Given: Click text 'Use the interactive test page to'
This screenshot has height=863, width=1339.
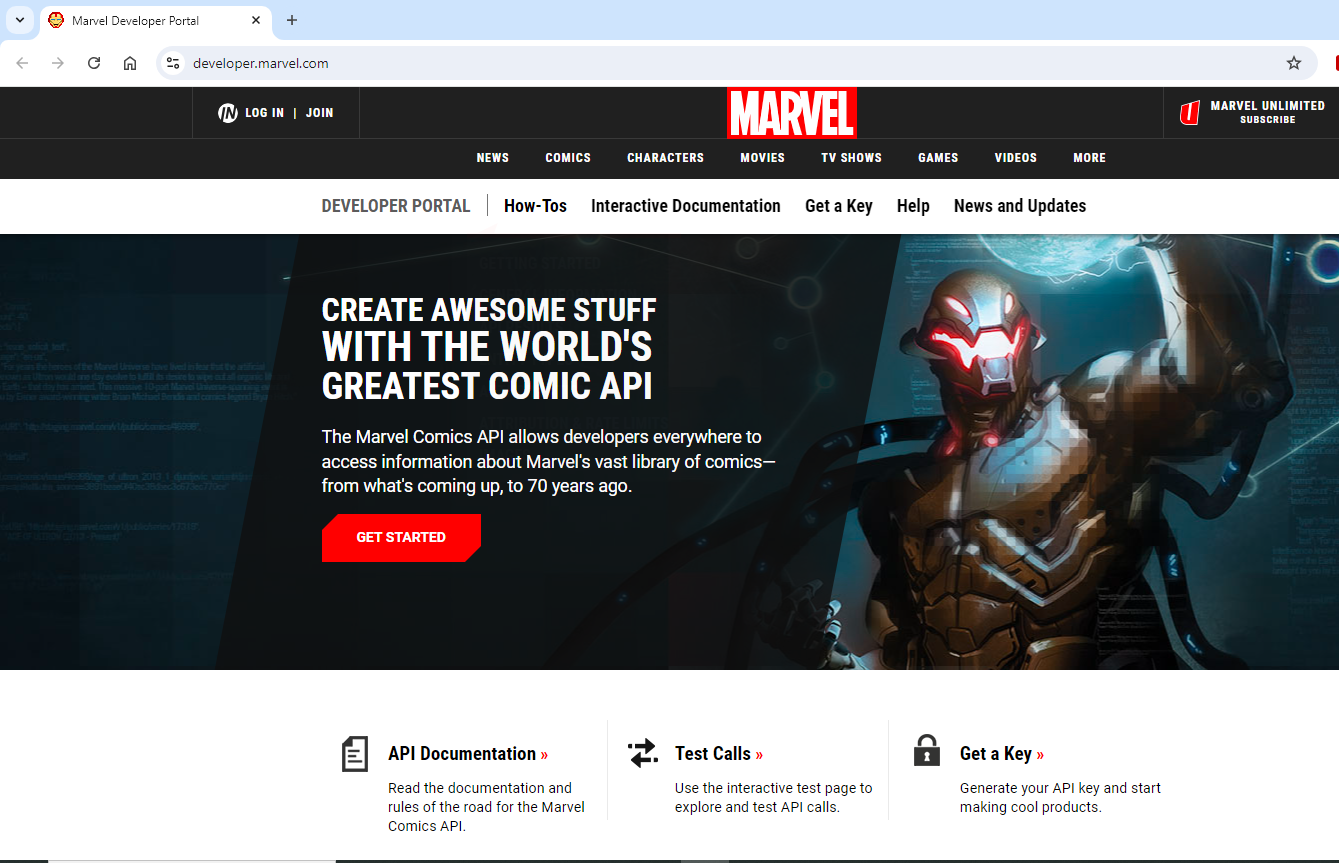Looking at the screenshot, I should coord(774,788).
